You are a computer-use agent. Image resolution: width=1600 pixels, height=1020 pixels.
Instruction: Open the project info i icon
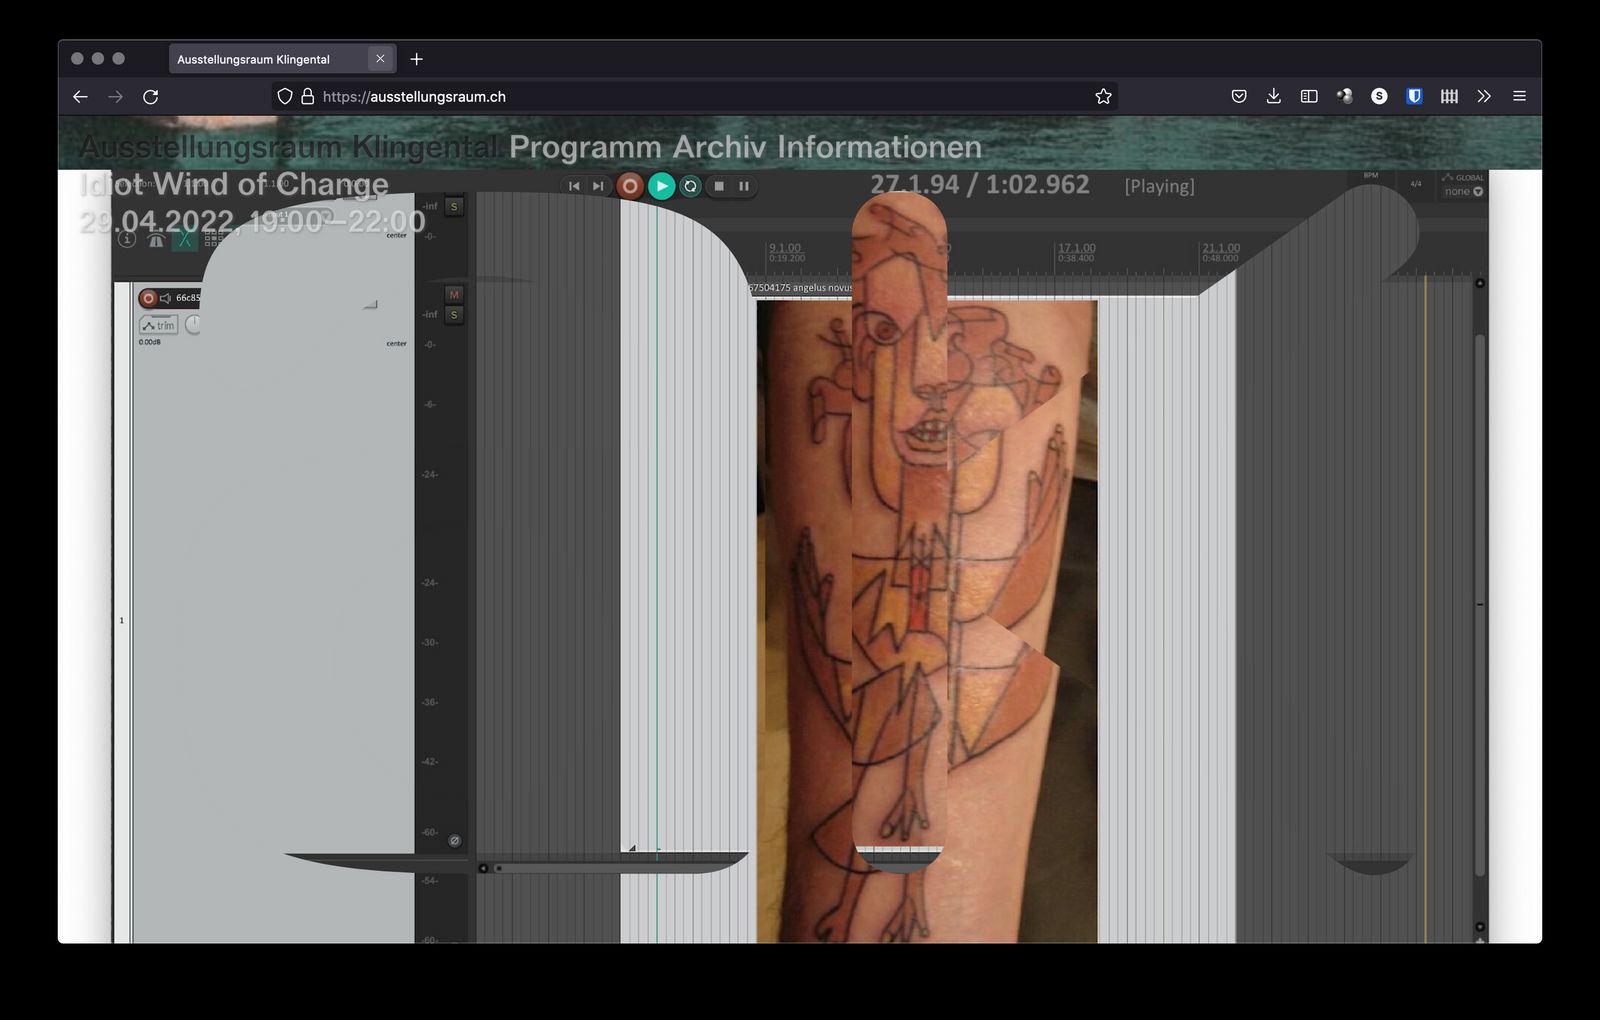pyautogui.click(x=127, y=239)
